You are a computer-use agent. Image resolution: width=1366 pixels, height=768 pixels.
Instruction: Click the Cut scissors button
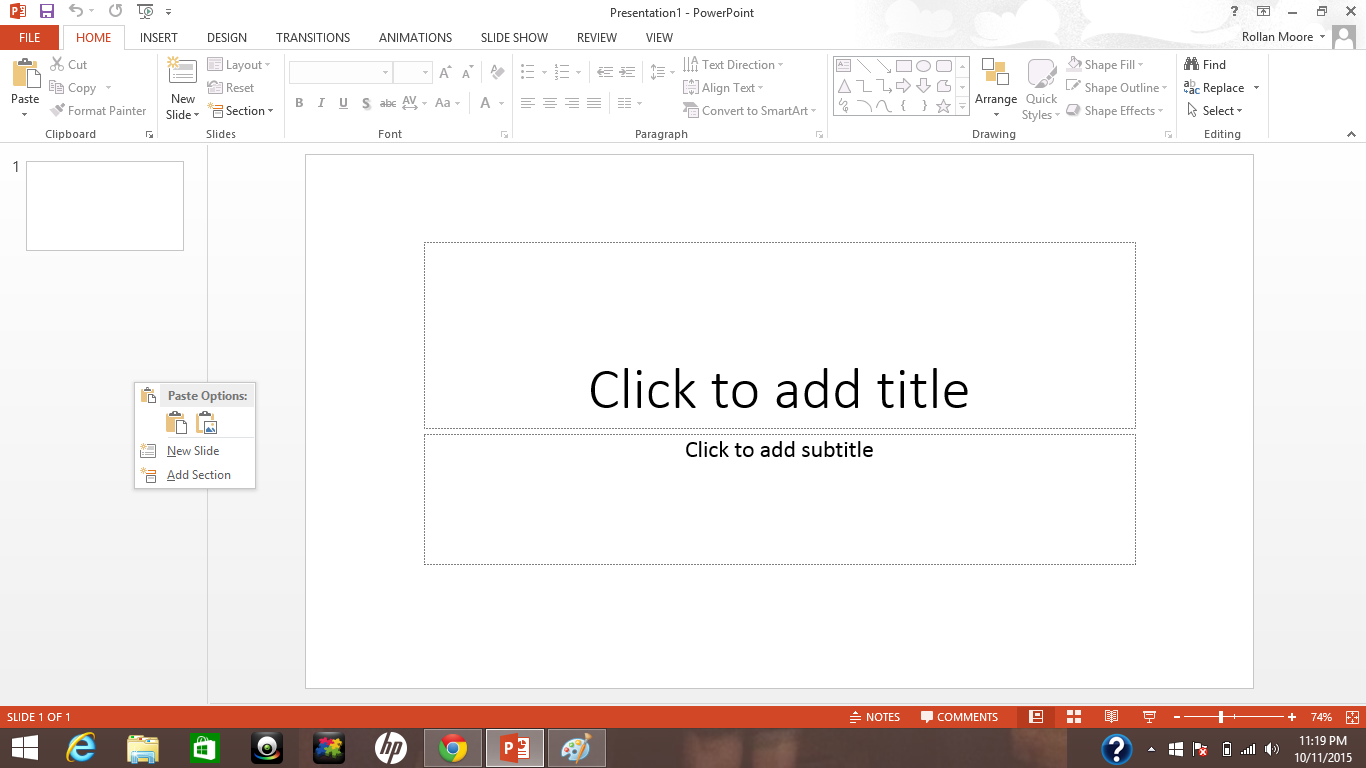click(70, 64)
